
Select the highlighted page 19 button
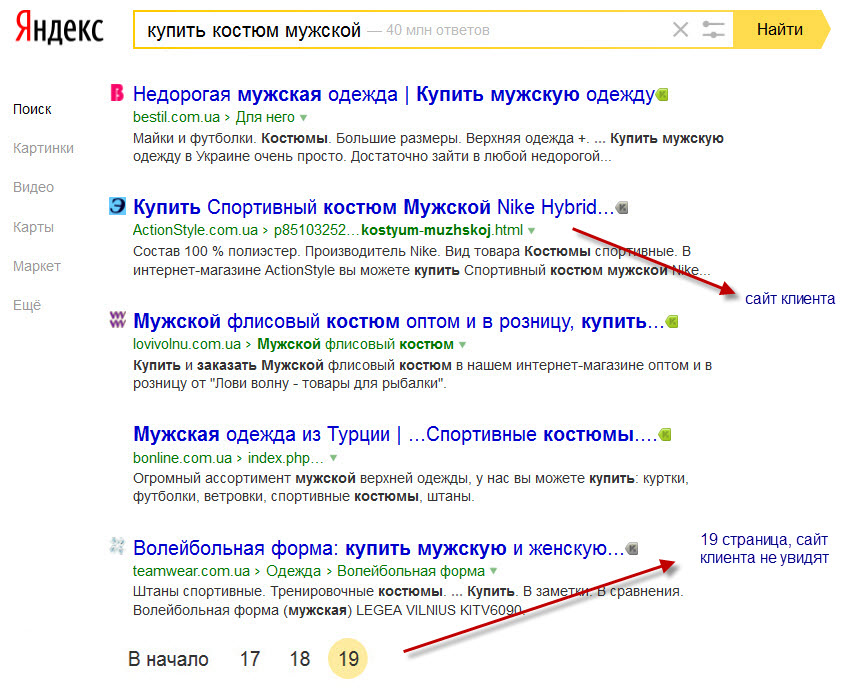pos(348,659)
